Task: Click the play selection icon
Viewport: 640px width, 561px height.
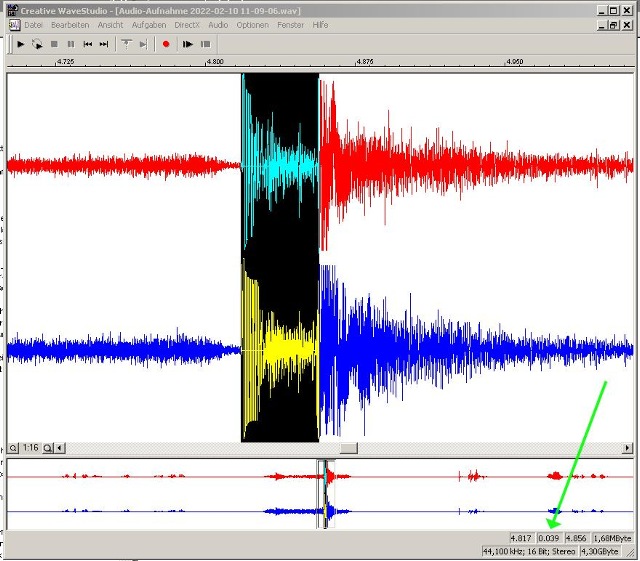Action: pyautogui.click(x=188, y=44)
